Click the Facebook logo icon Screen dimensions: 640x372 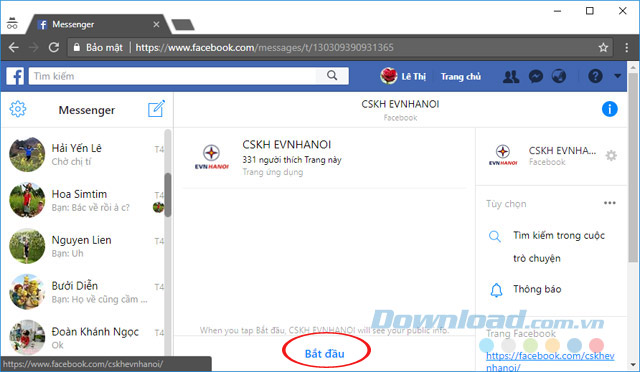[x=15, y=76]
